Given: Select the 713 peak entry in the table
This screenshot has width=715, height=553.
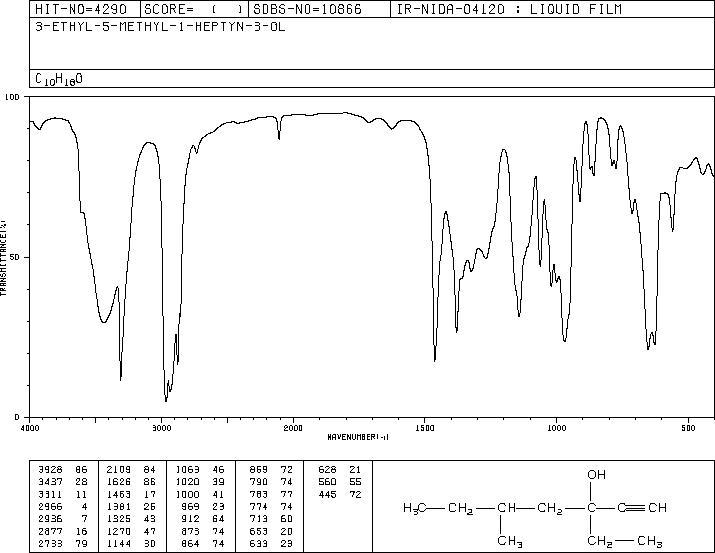Looking at the screenshot, I should (271, 519).
